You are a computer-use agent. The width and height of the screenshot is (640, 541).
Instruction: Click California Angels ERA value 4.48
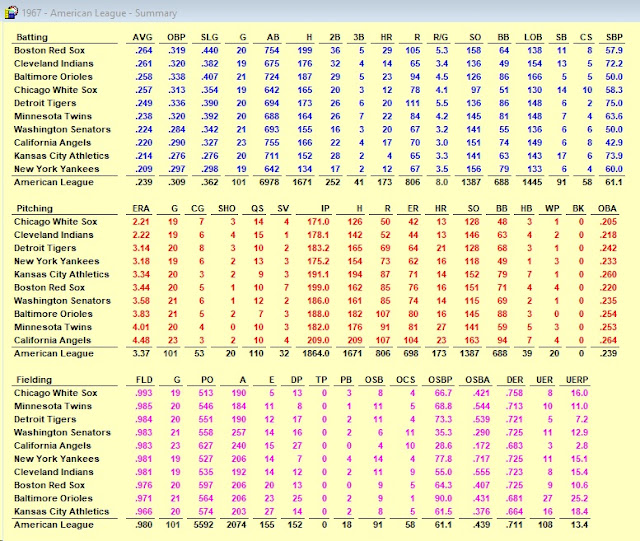point(141,340)
